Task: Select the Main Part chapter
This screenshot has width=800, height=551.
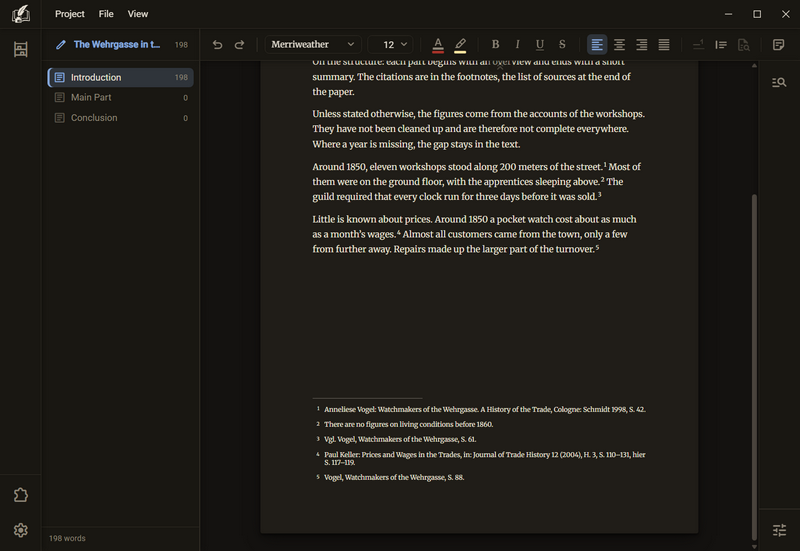Action: [x=121, y=97]
